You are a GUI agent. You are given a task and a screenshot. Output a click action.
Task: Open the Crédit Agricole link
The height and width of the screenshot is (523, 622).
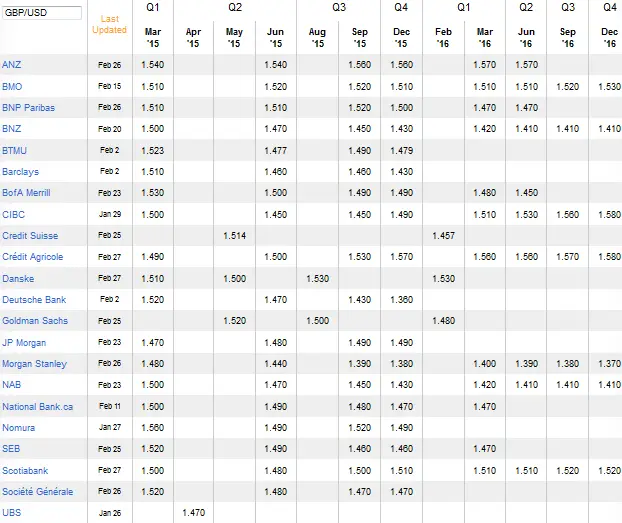[33, 257]
